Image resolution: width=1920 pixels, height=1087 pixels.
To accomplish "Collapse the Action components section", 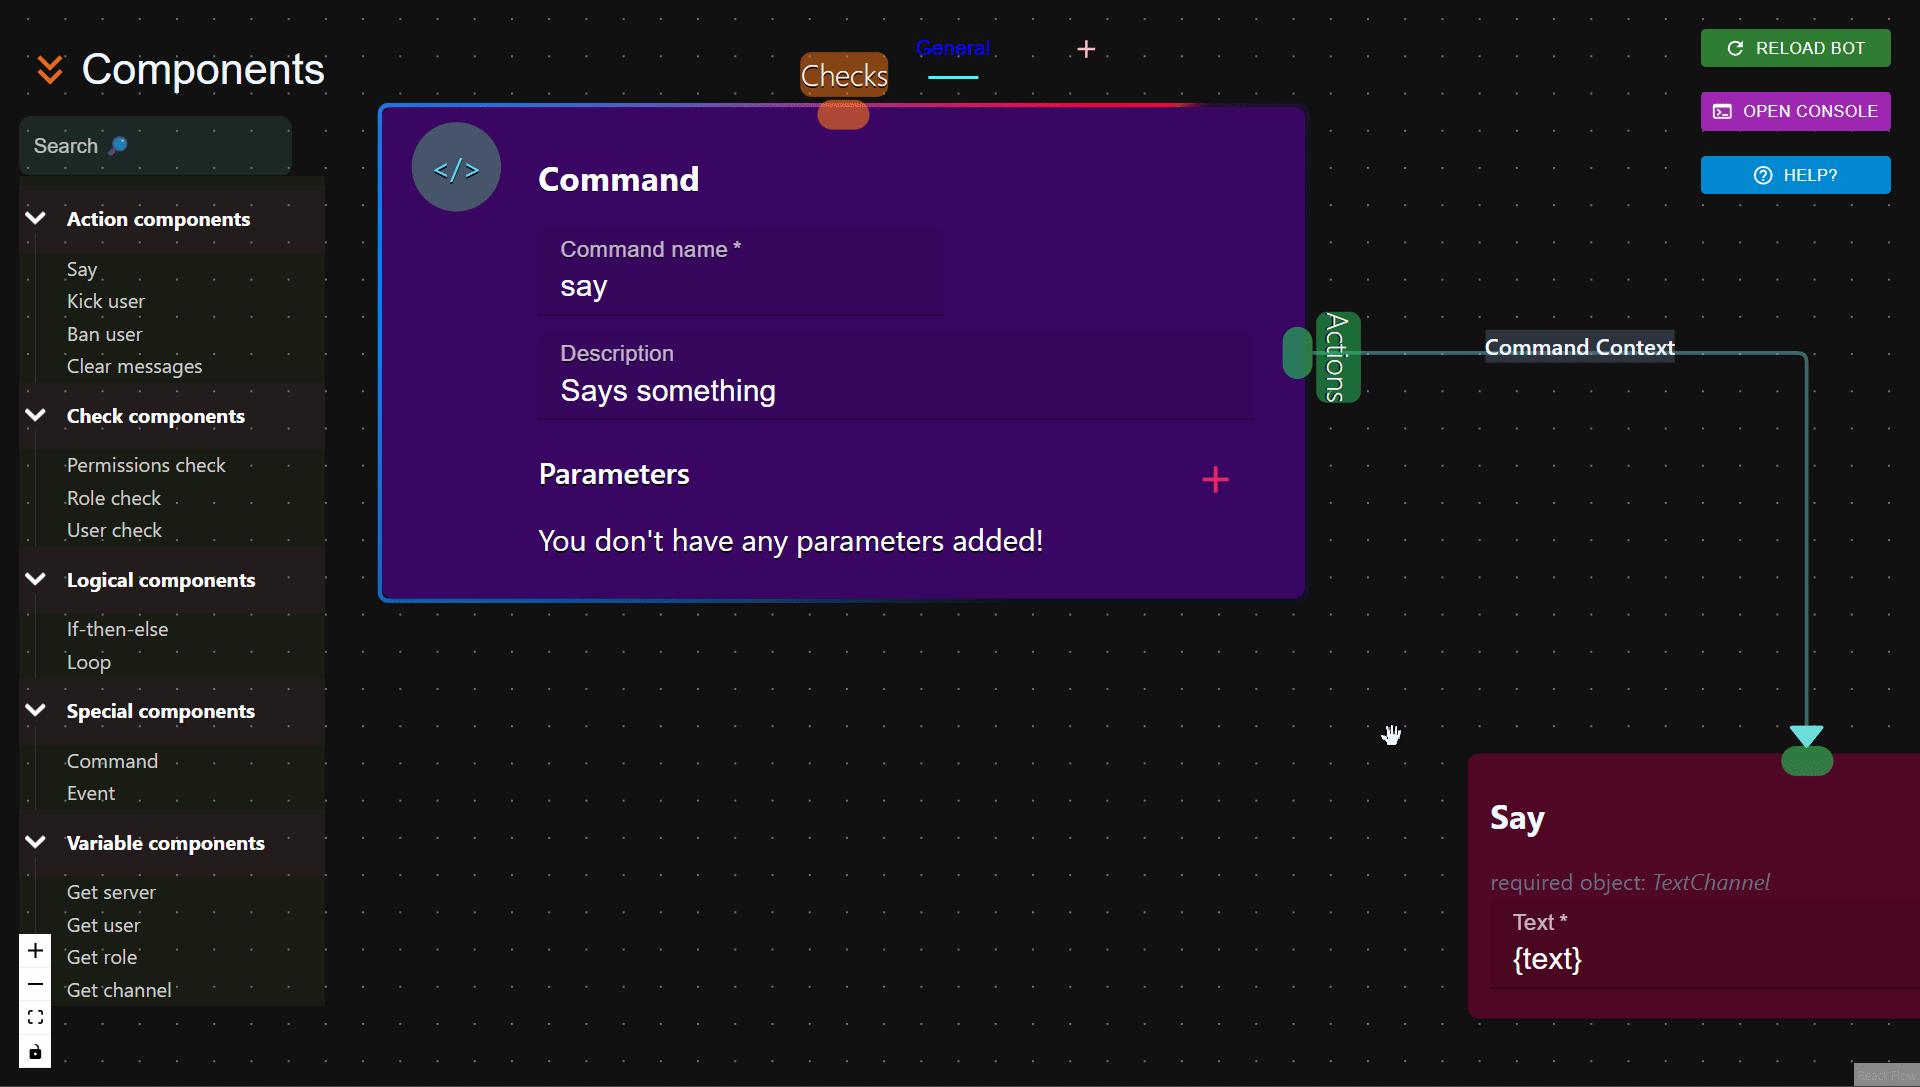I will [x=36, y=218].
